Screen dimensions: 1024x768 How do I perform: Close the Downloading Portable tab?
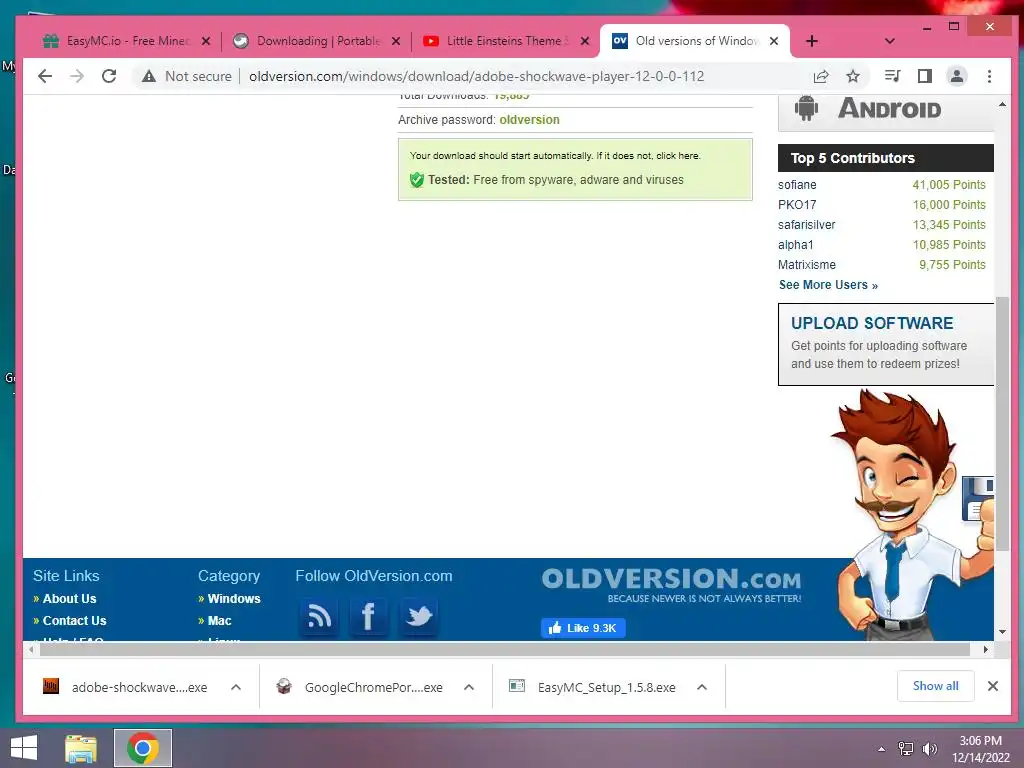396,41
